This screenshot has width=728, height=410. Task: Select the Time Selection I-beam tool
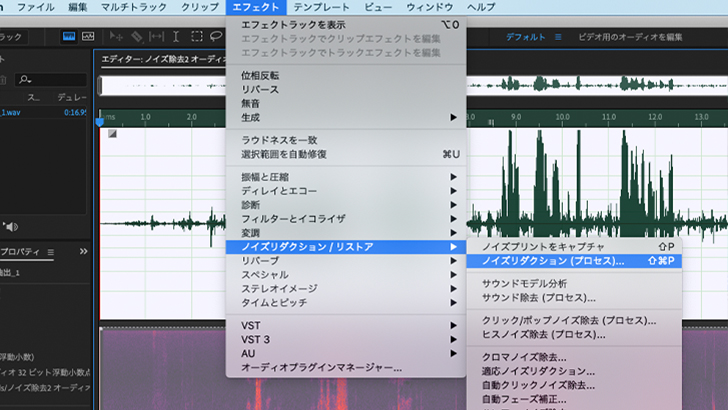tap(176, 37)
